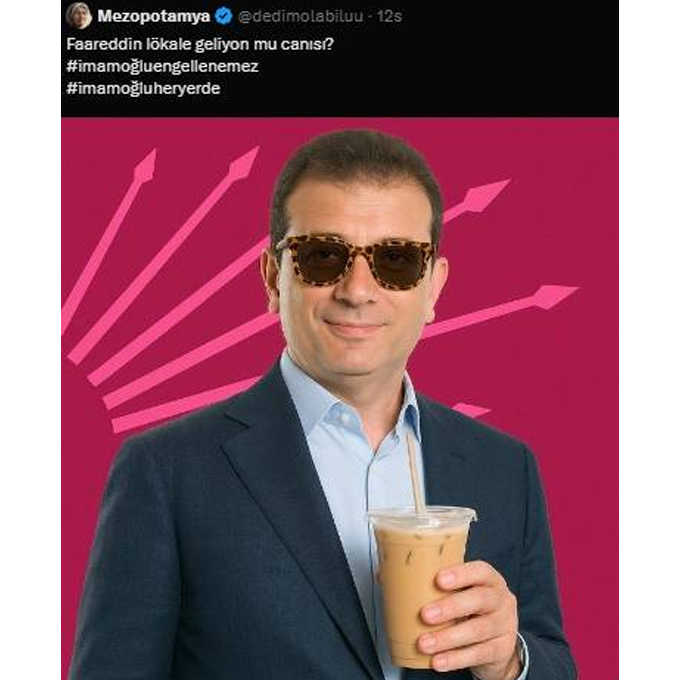
Task: Open the Mezopotamya profile avatar
Action: [79, 16]
